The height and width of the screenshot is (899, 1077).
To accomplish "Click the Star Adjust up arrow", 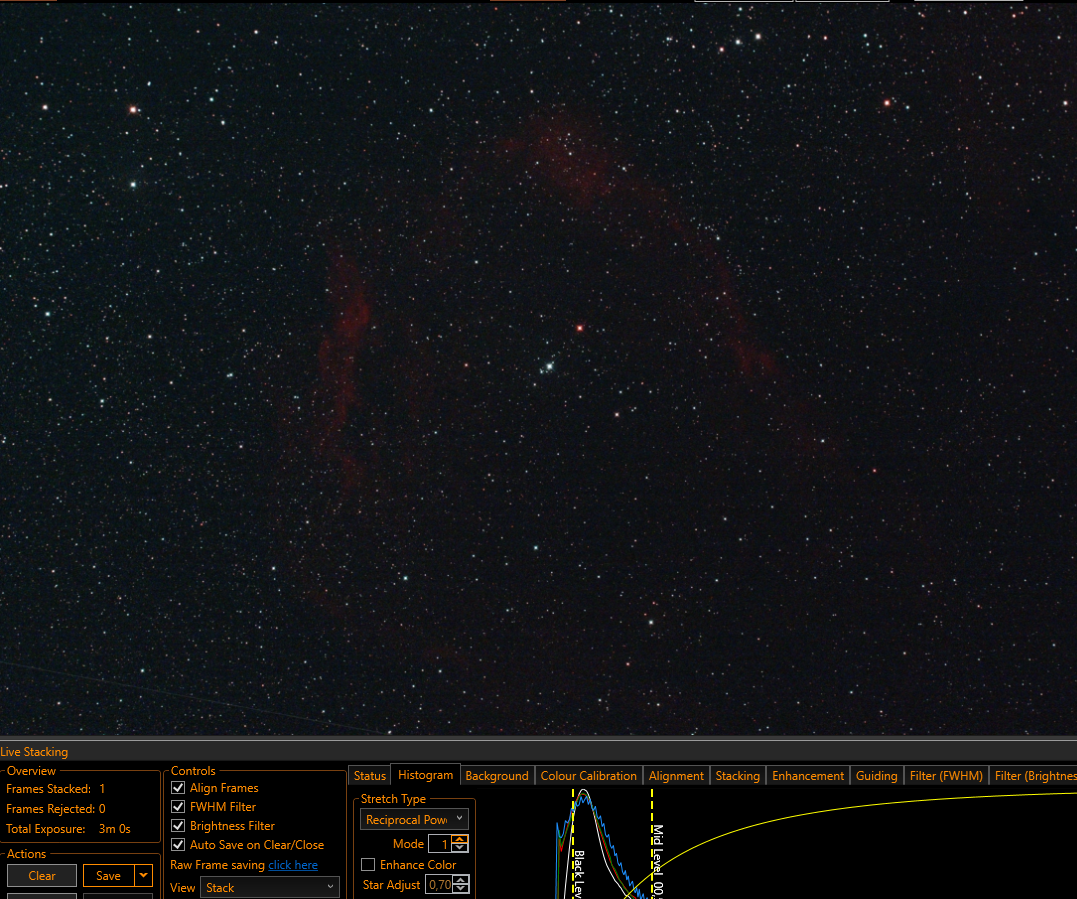I will pyautogui.click(x=462, y=880).
